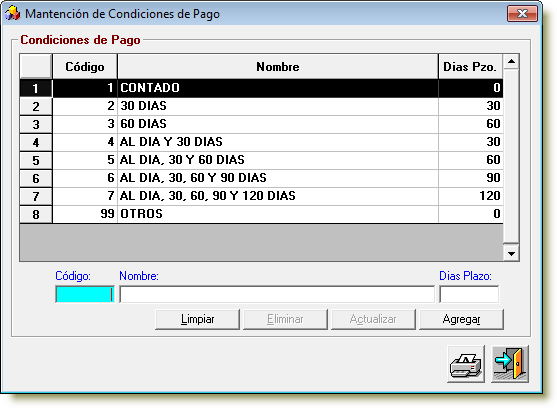Select the CONTADO row
The image size is (557, 408).
261,88
